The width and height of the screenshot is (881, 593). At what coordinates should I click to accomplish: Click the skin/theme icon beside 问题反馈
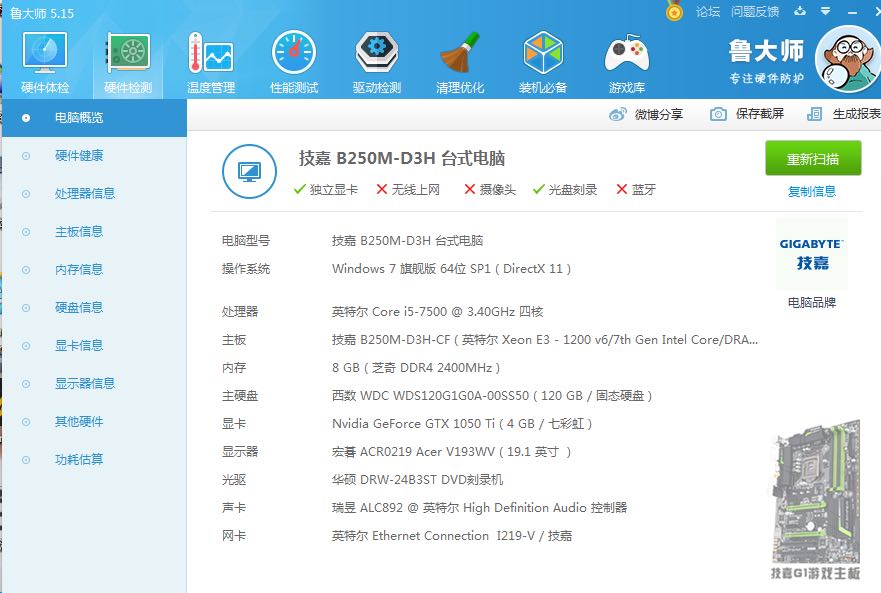[800, 11]
